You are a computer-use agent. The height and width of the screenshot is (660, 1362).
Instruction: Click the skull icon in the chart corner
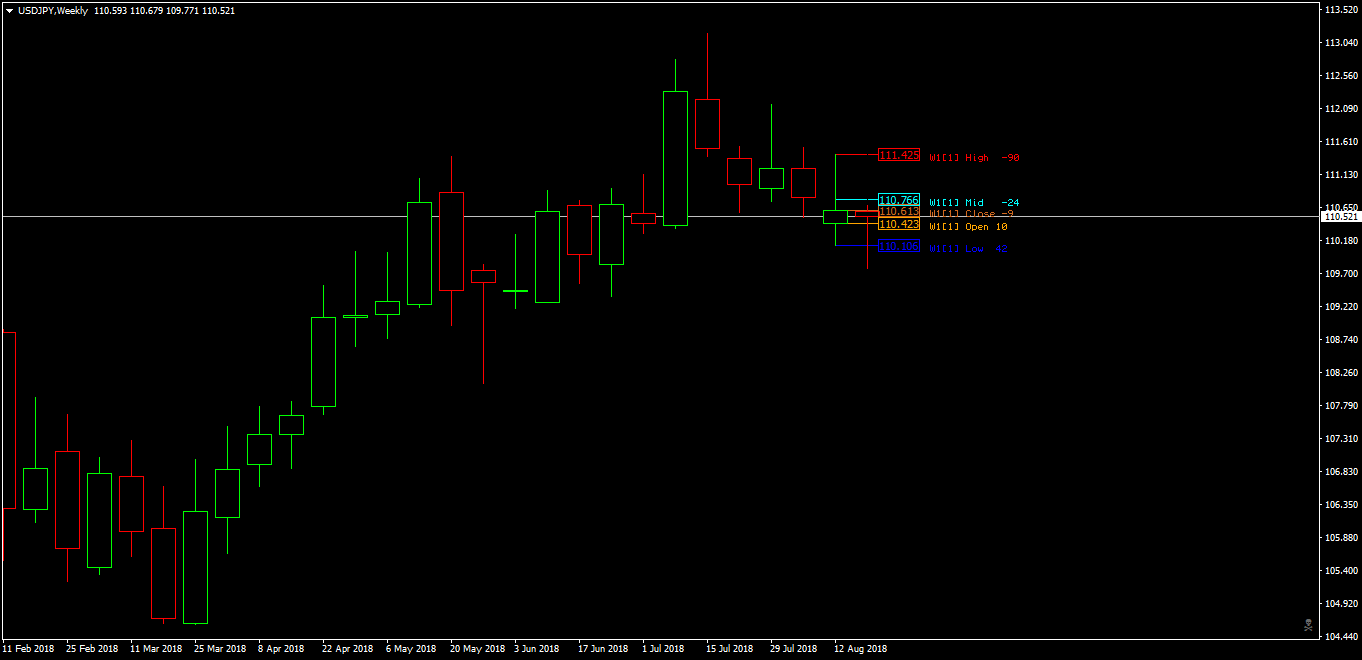tap(1307, 625)
